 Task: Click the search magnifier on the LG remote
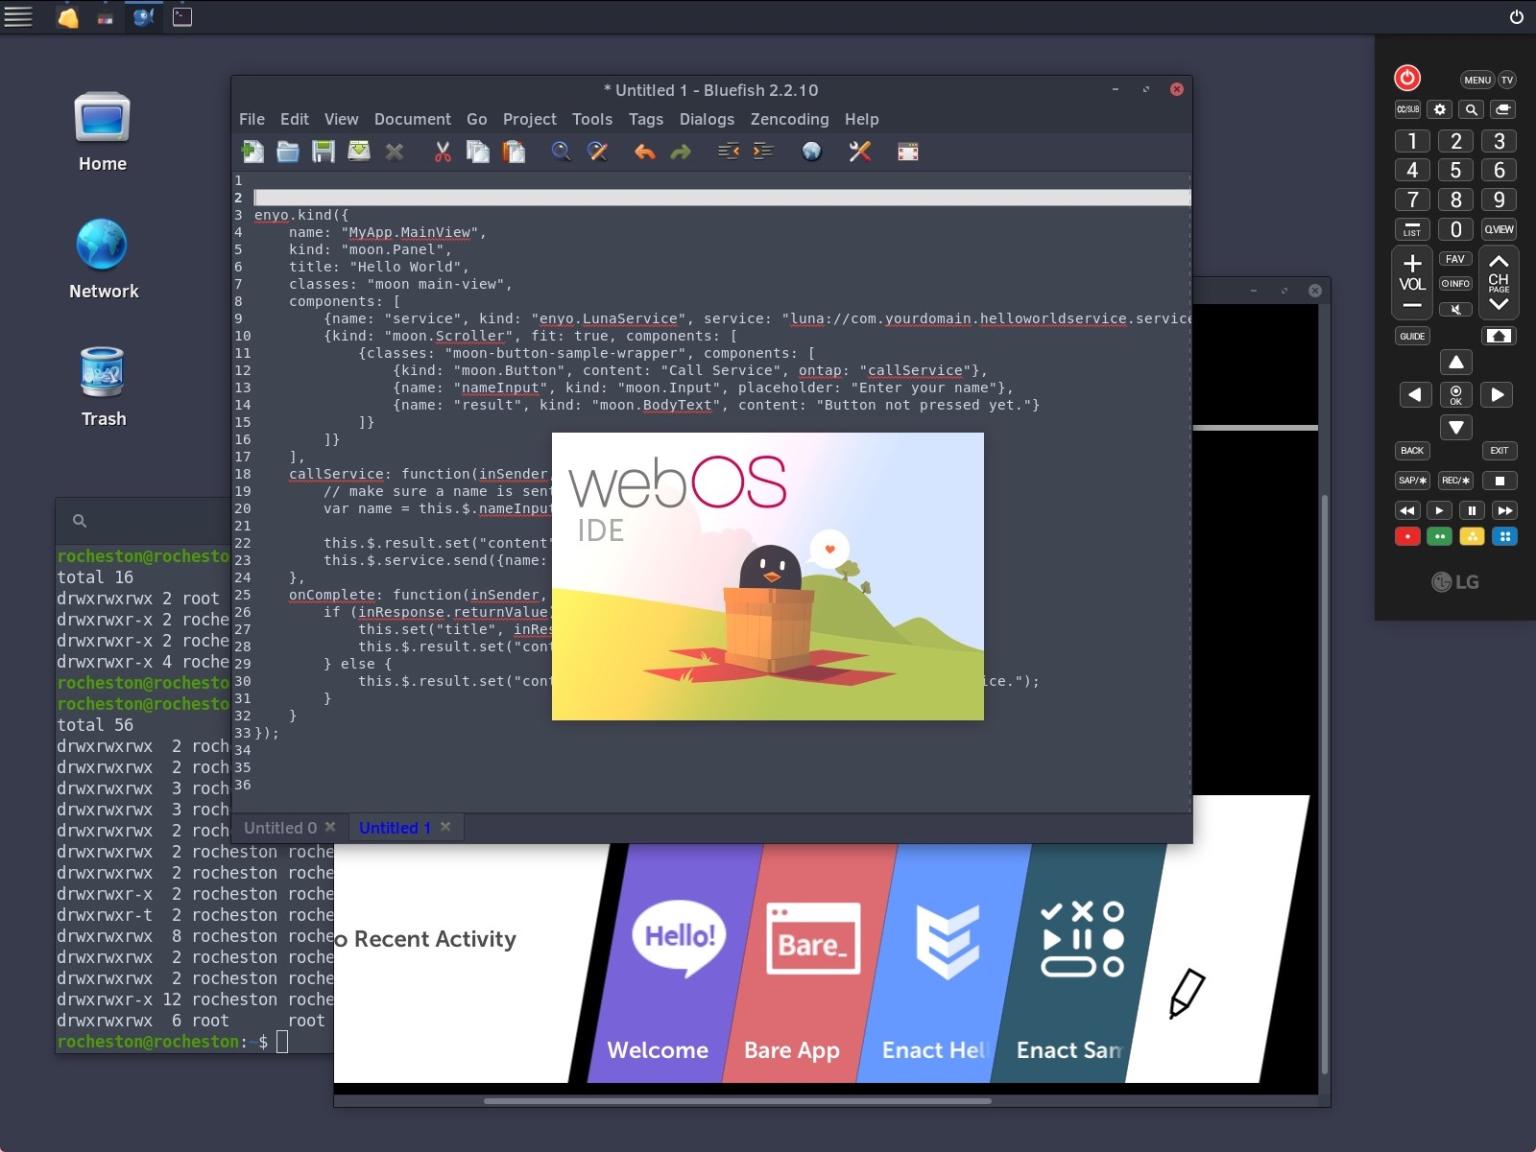pos(1471,109)
